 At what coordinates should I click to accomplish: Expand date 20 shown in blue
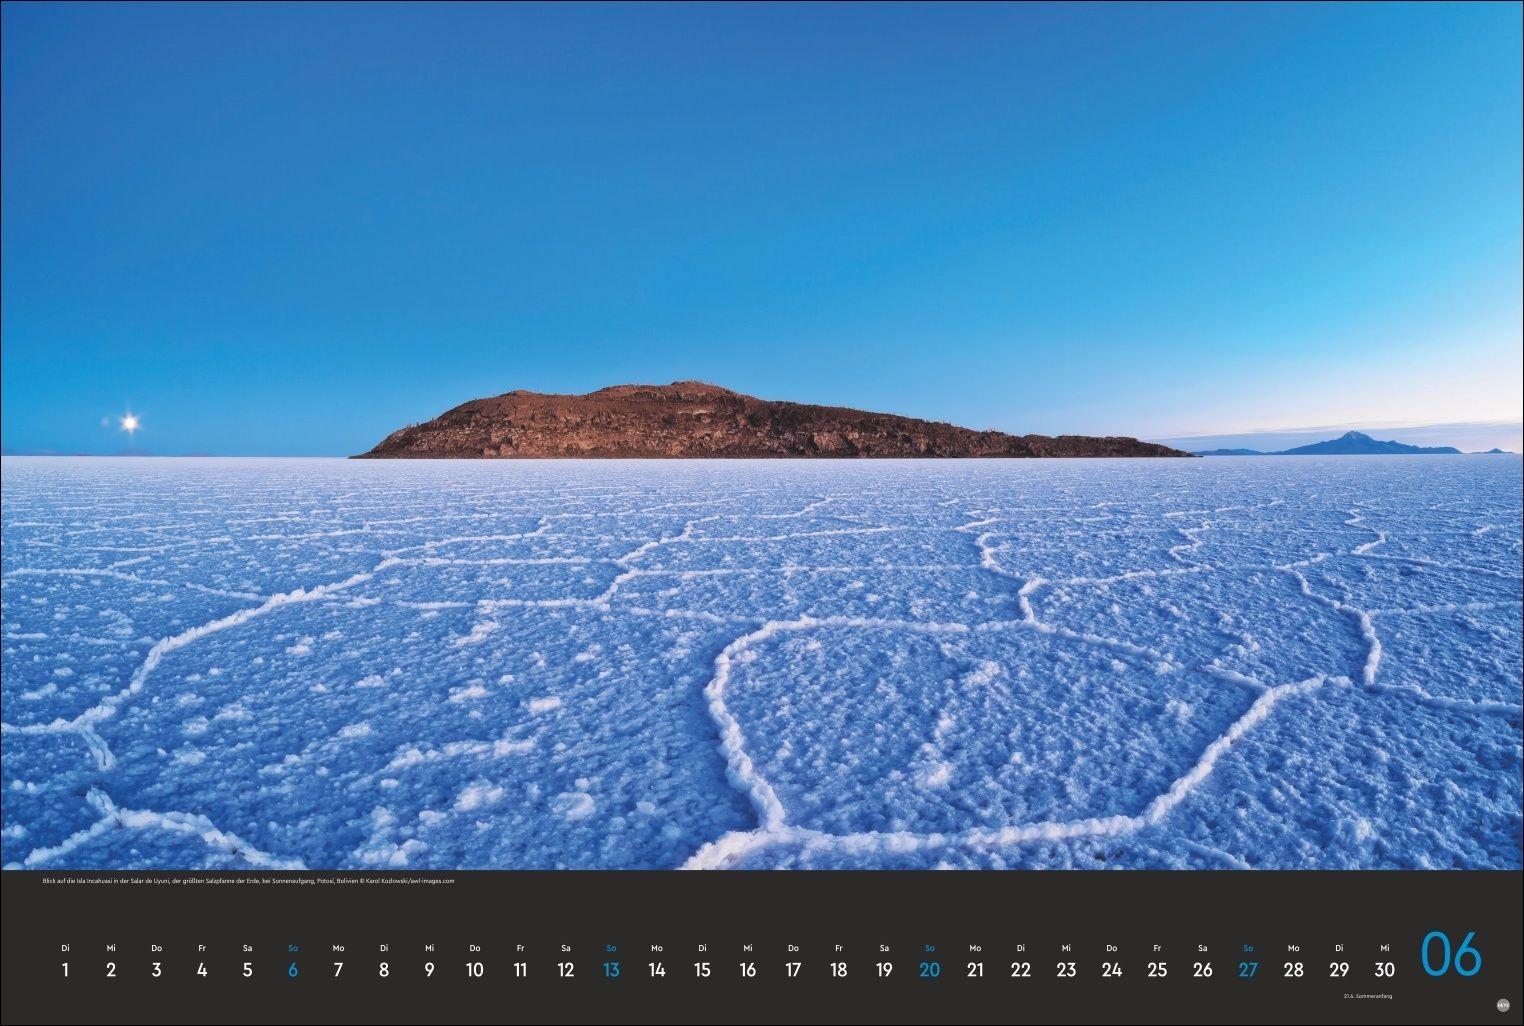click(930, 970)
